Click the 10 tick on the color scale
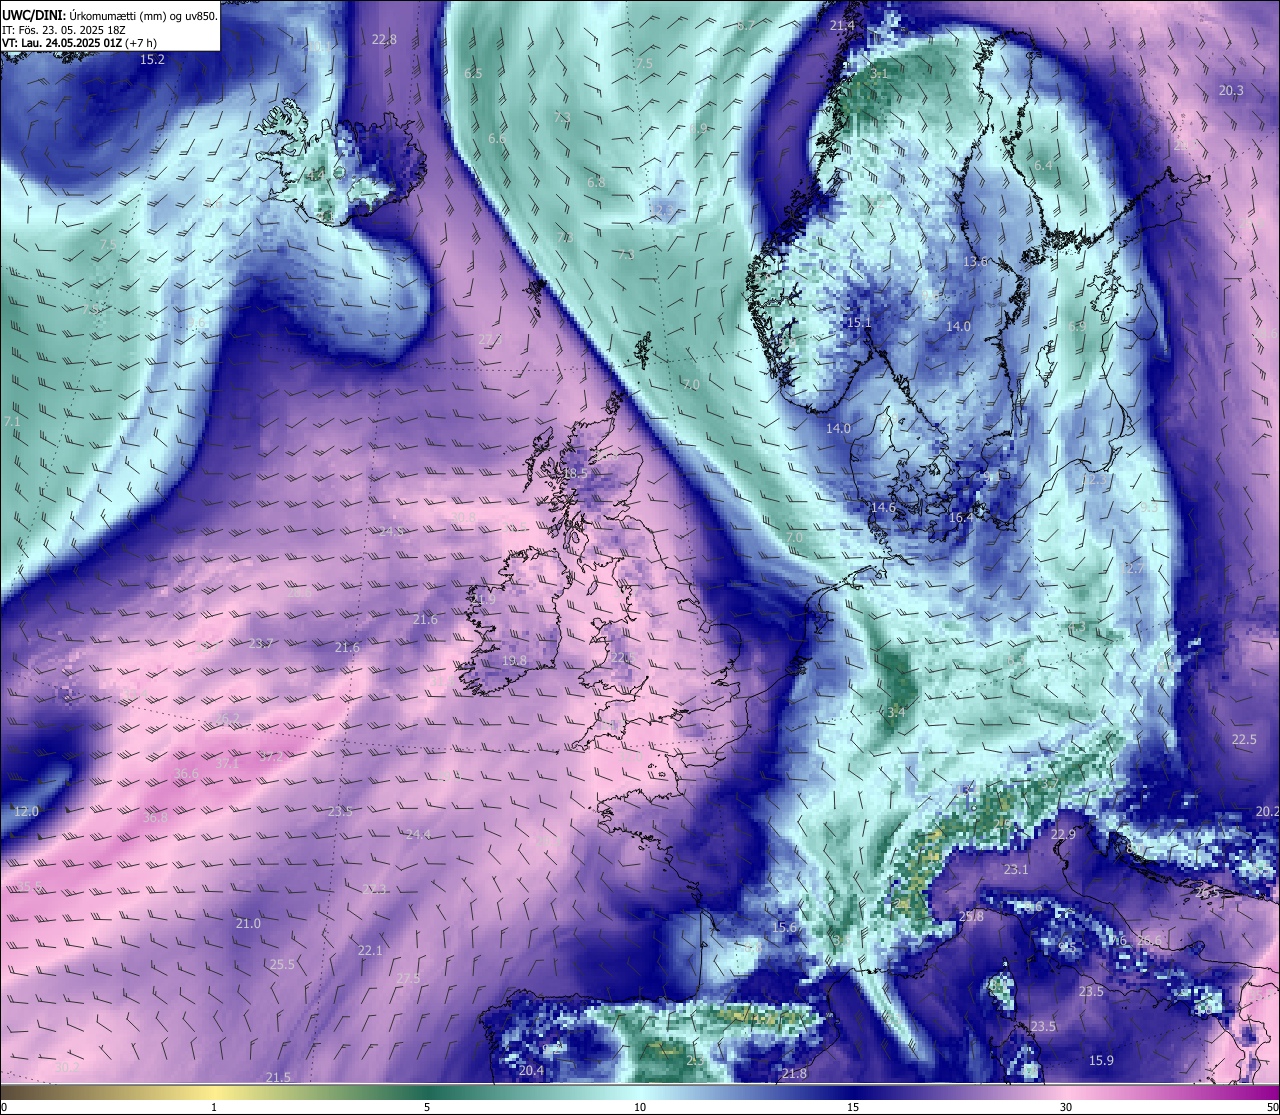 pos(640,1107)
